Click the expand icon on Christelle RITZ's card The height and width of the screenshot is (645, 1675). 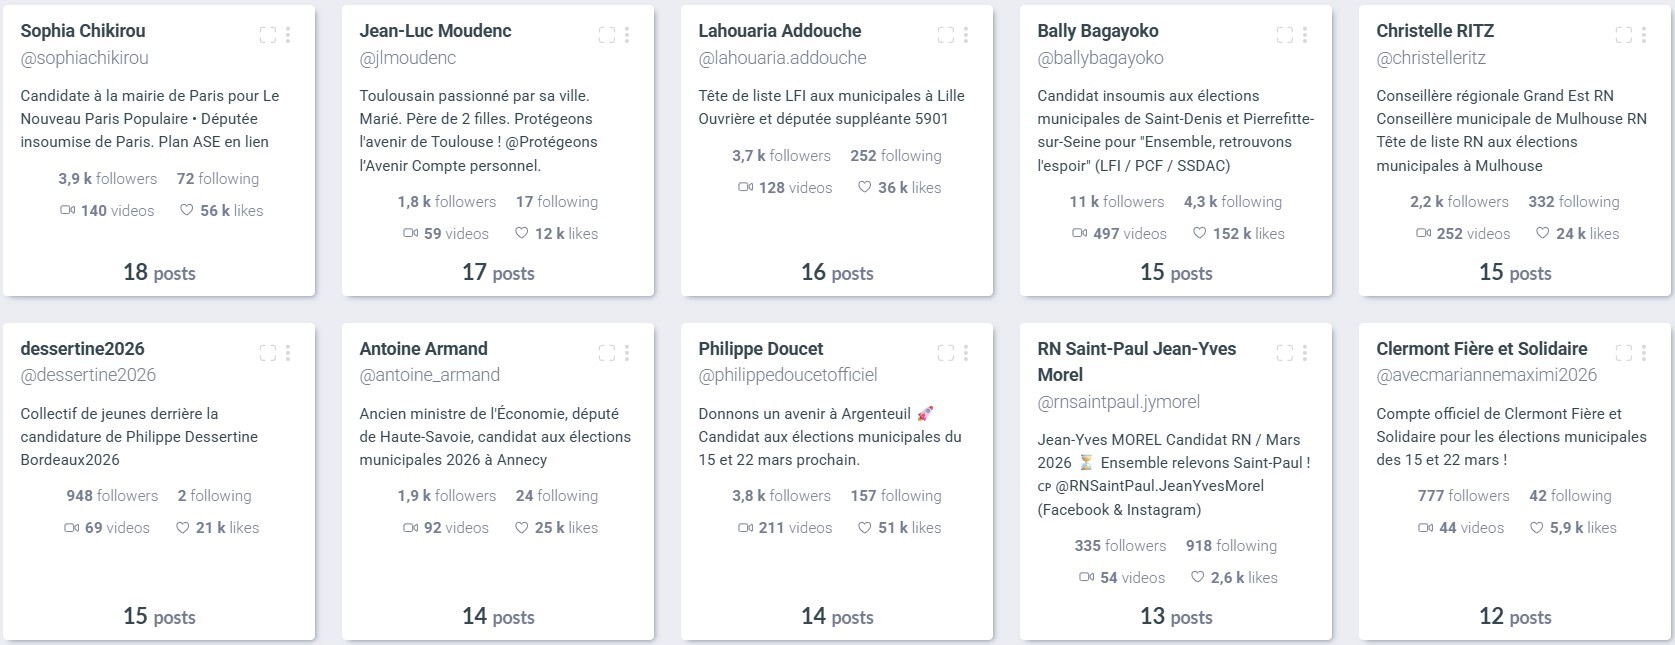pos(1623,35)
